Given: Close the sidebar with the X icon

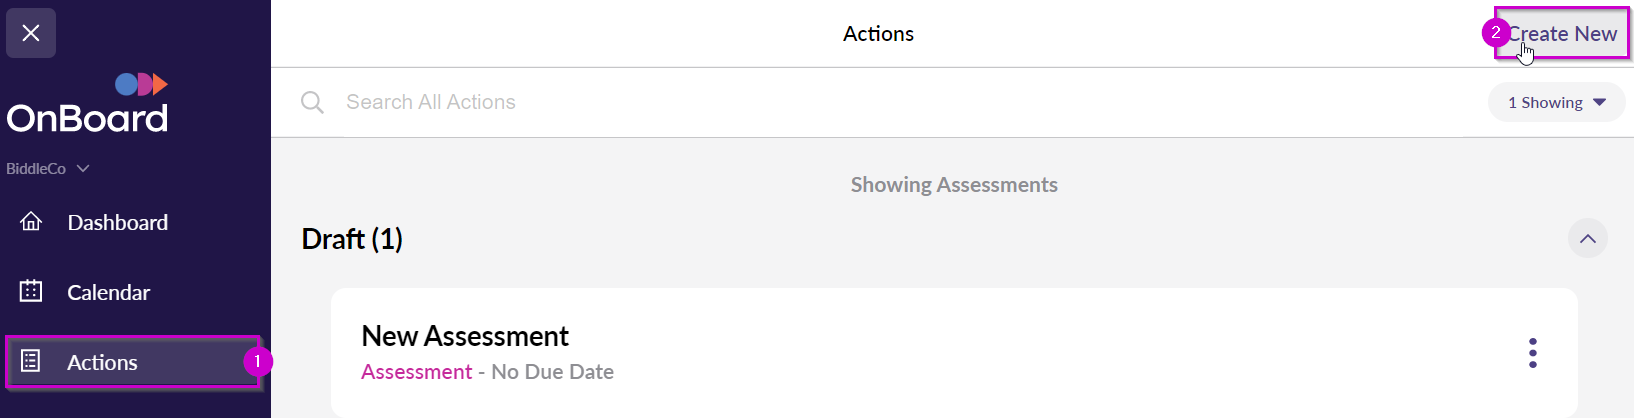Looking at the screenshot, I should pyautogui.click(x=31, y=33).
